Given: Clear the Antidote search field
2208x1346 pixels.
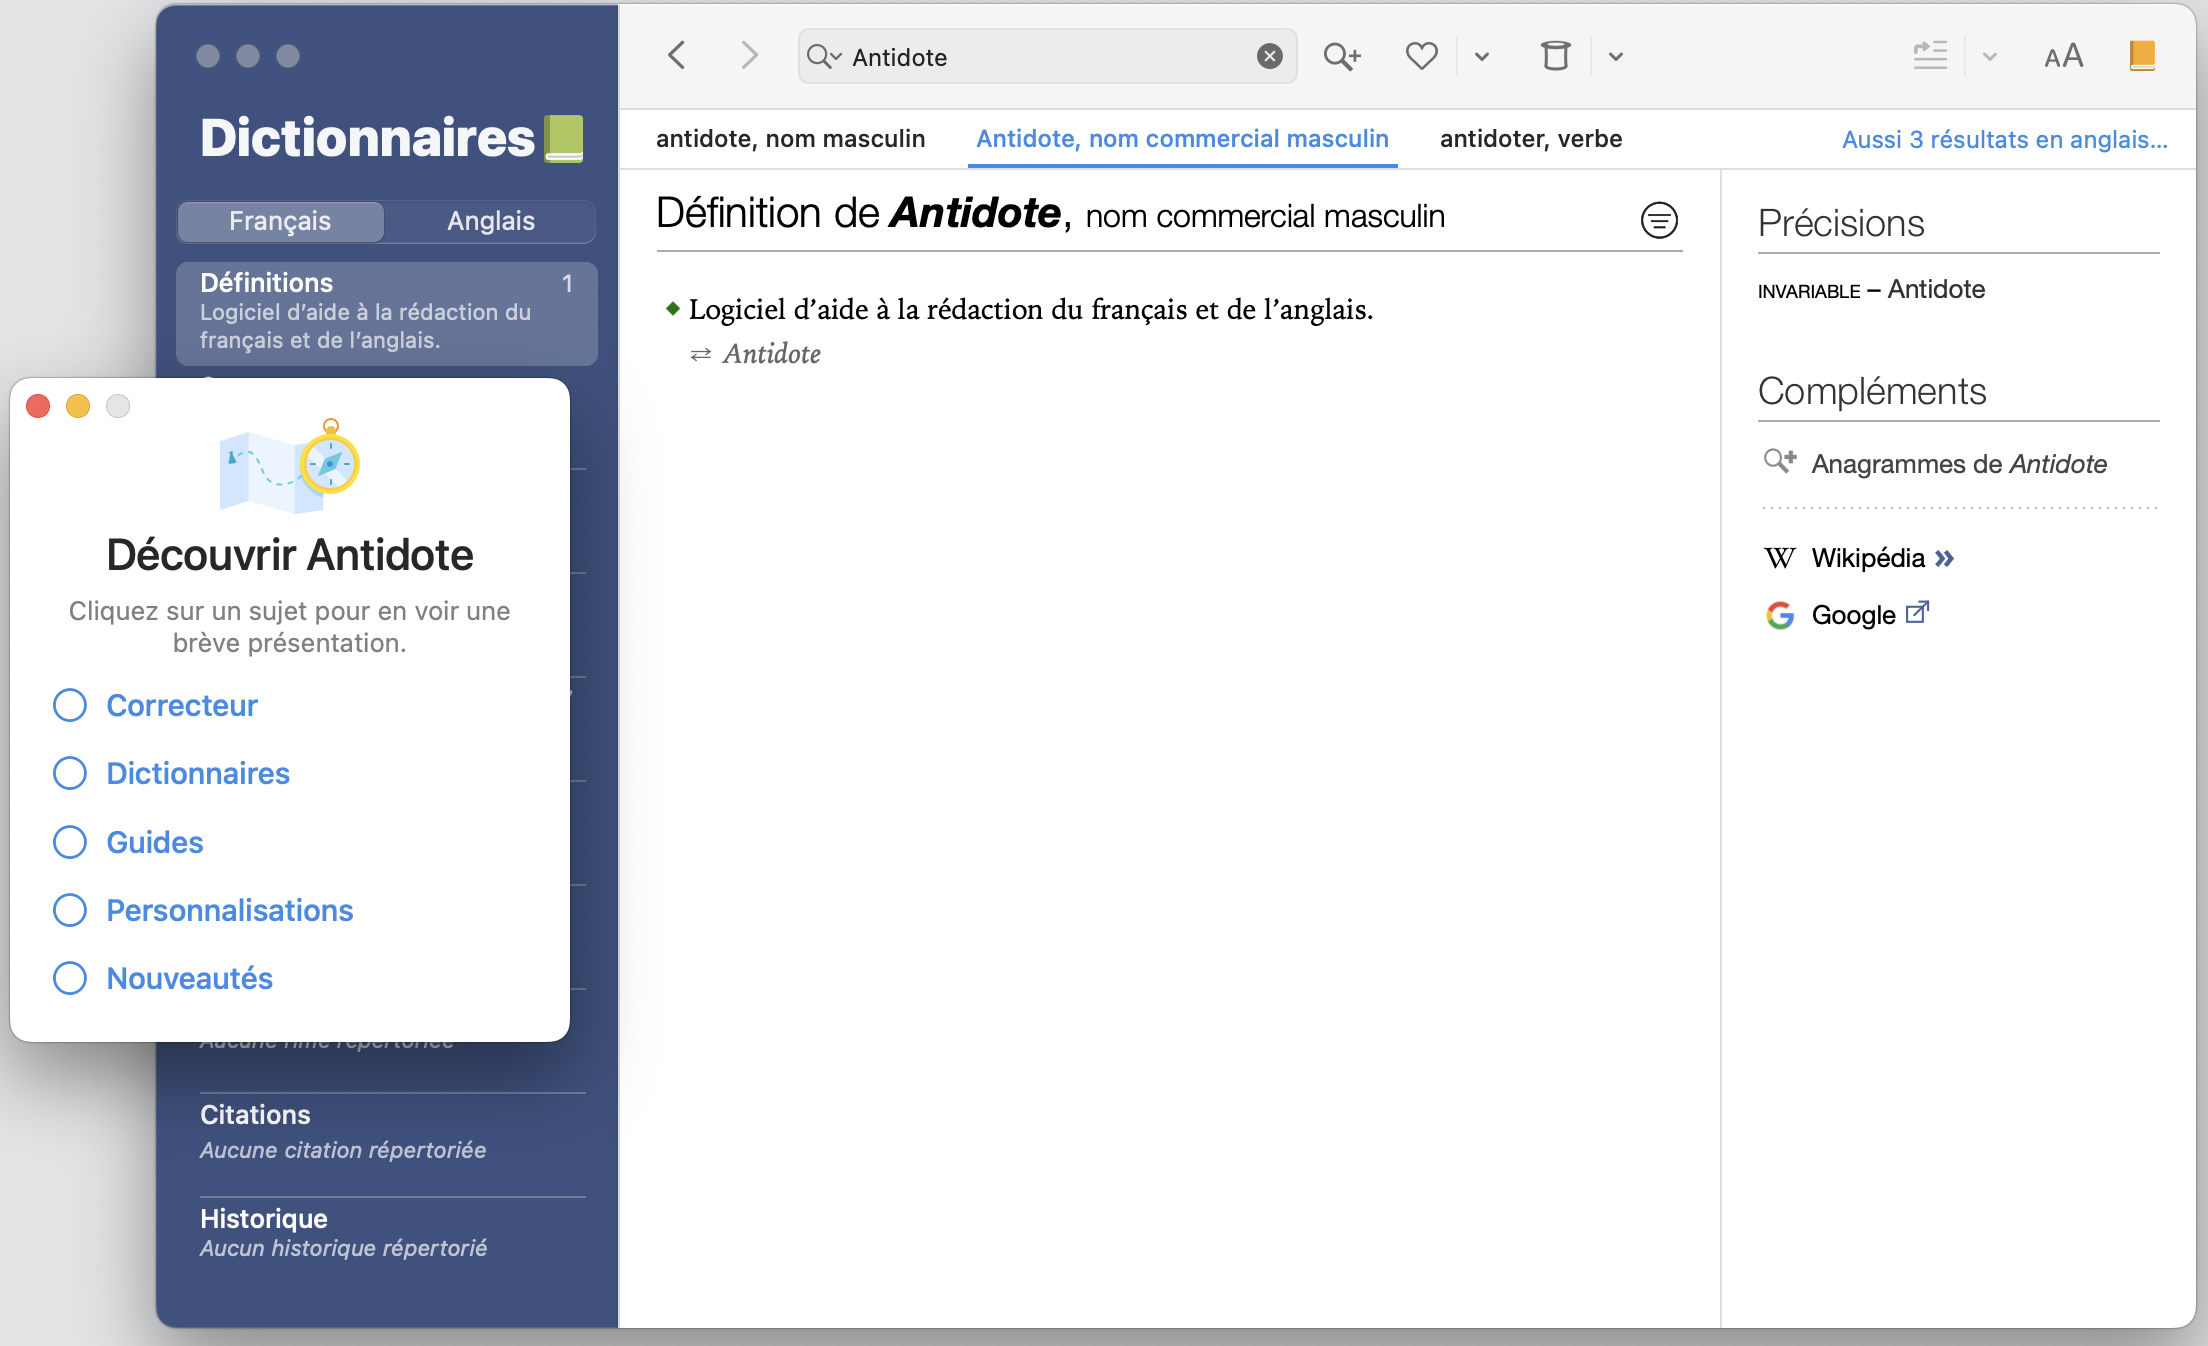Looking at the screenshot, I should [x=1269, y=56].
